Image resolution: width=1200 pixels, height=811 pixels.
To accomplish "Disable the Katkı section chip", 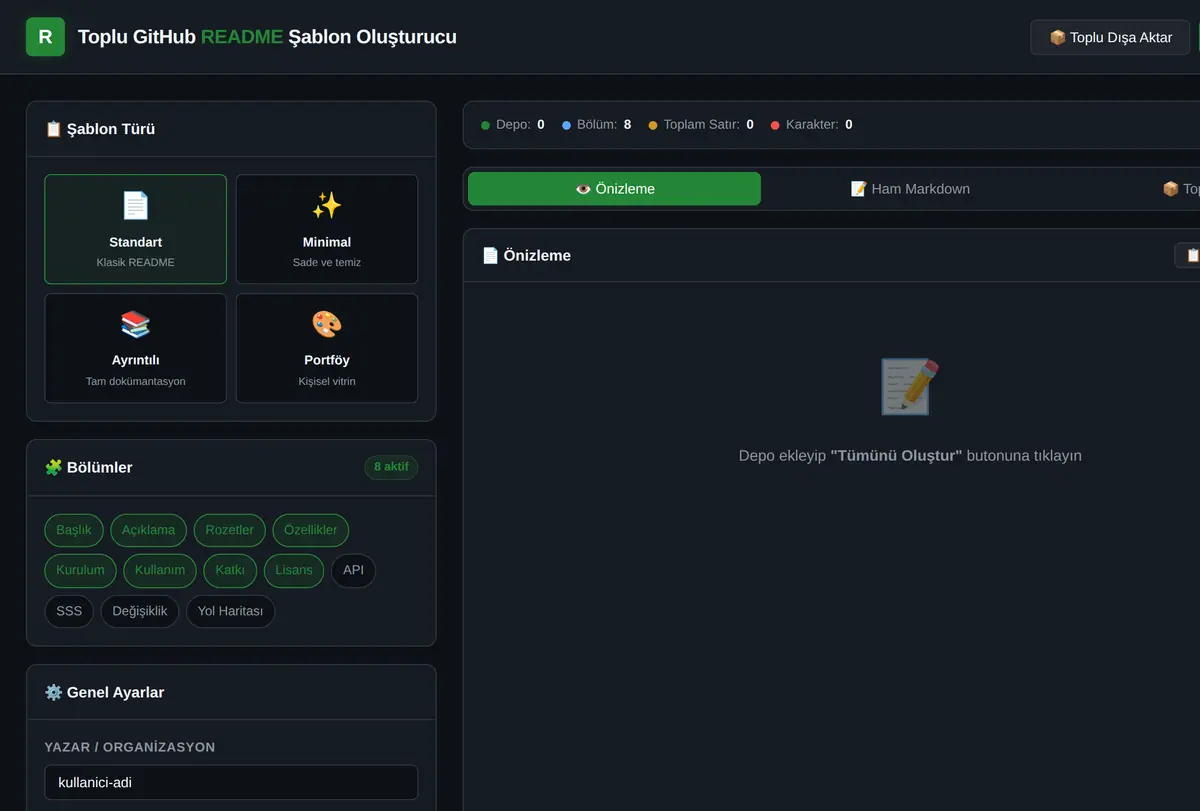I will [230, 570].
